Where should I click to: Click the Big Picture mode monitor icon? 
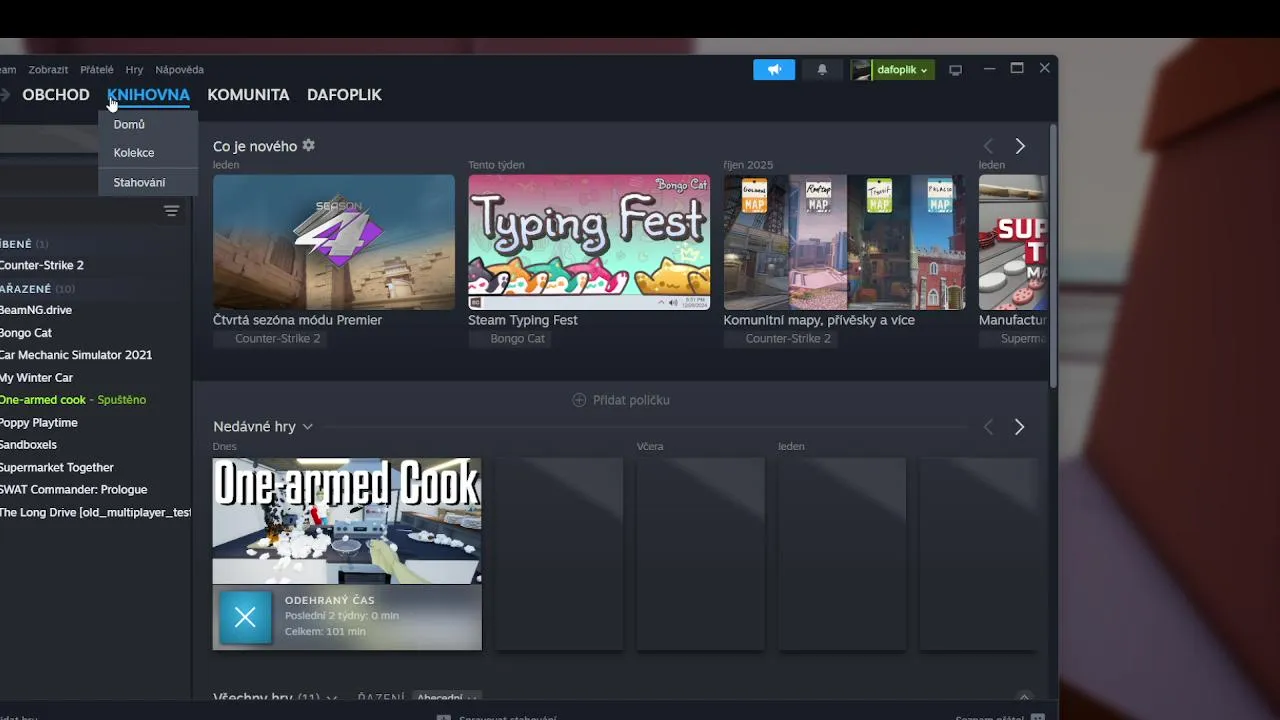[x=955, y=70]
